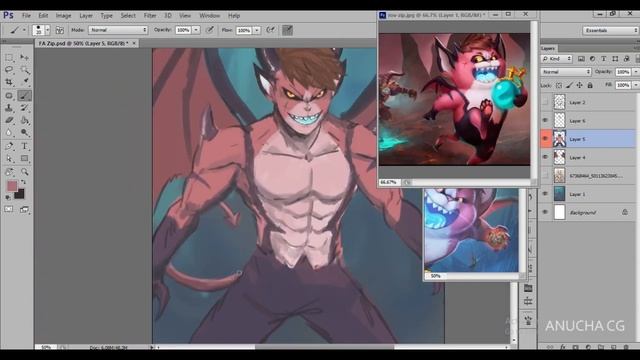Enable pressure for opacity
The height and width of the screenshot is (360, 640).
(x=210, y=30)
